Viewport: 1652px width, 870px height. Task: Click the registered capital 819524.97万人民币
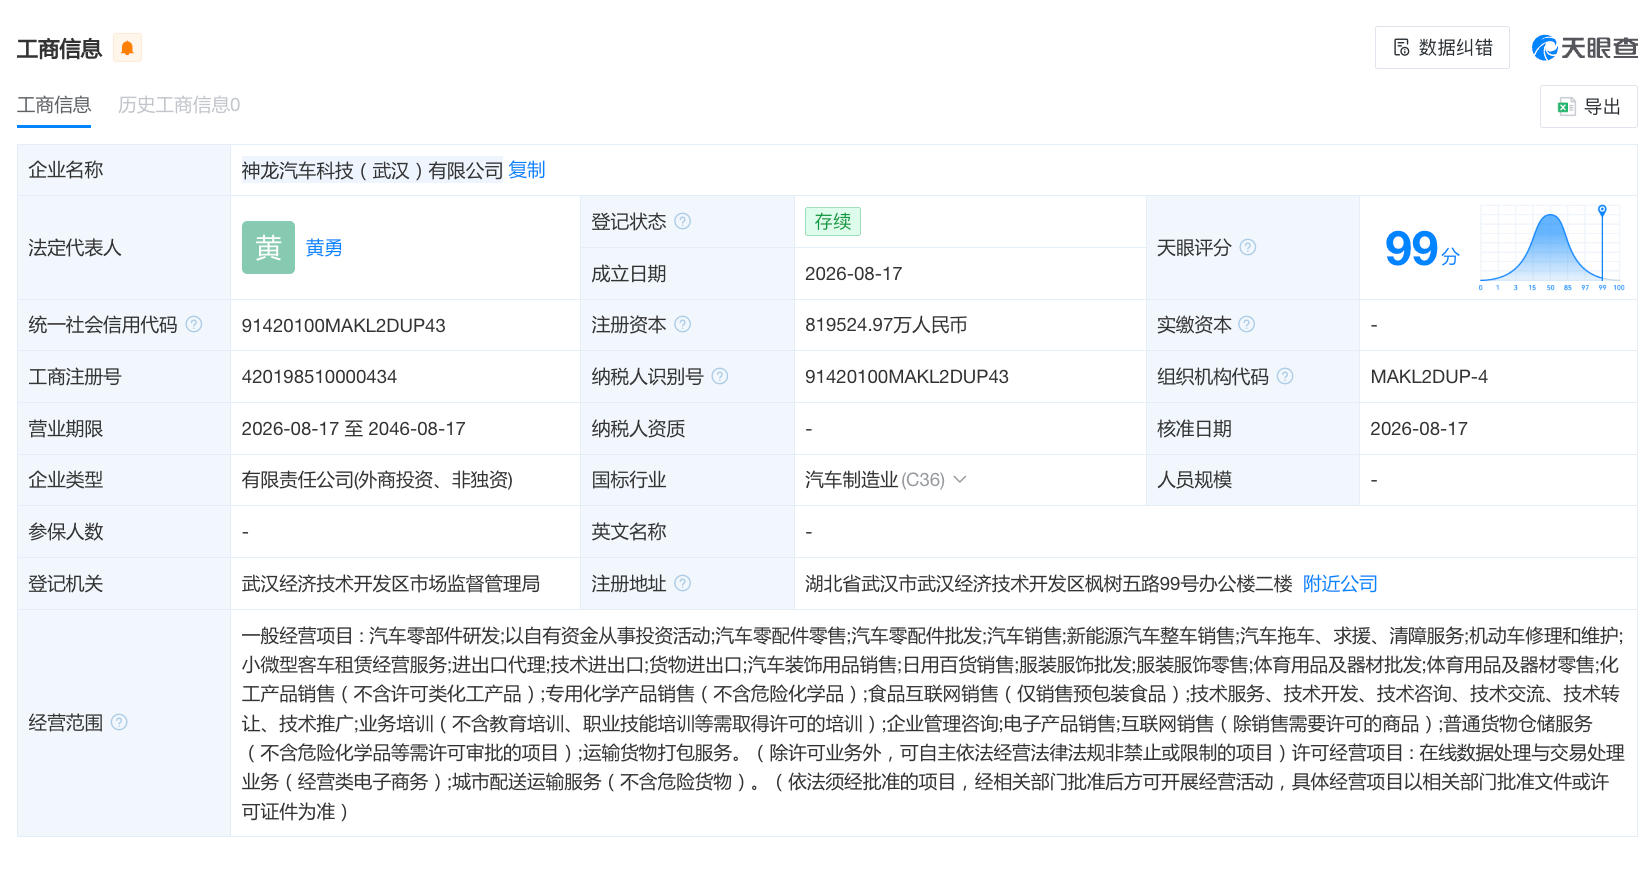(x=886, y=325)
